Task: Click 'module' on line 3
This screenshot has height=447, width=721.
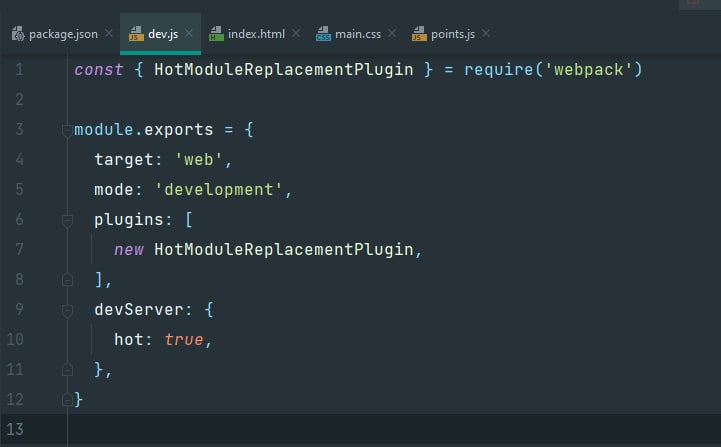Action: tap(104, 130)
